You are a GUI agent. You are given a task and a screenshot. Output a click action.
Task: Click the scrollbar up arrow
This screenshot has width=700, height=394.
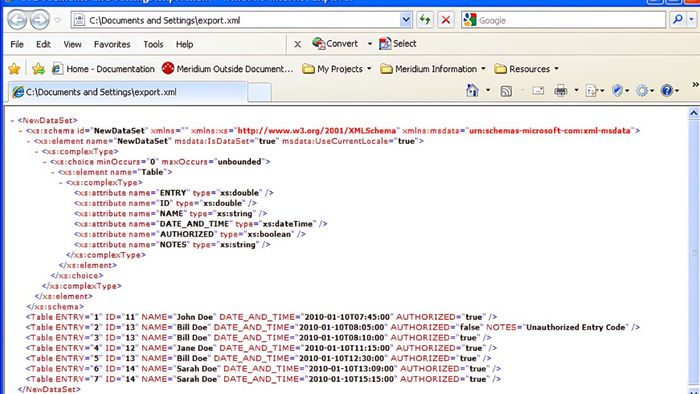(694, 113)
